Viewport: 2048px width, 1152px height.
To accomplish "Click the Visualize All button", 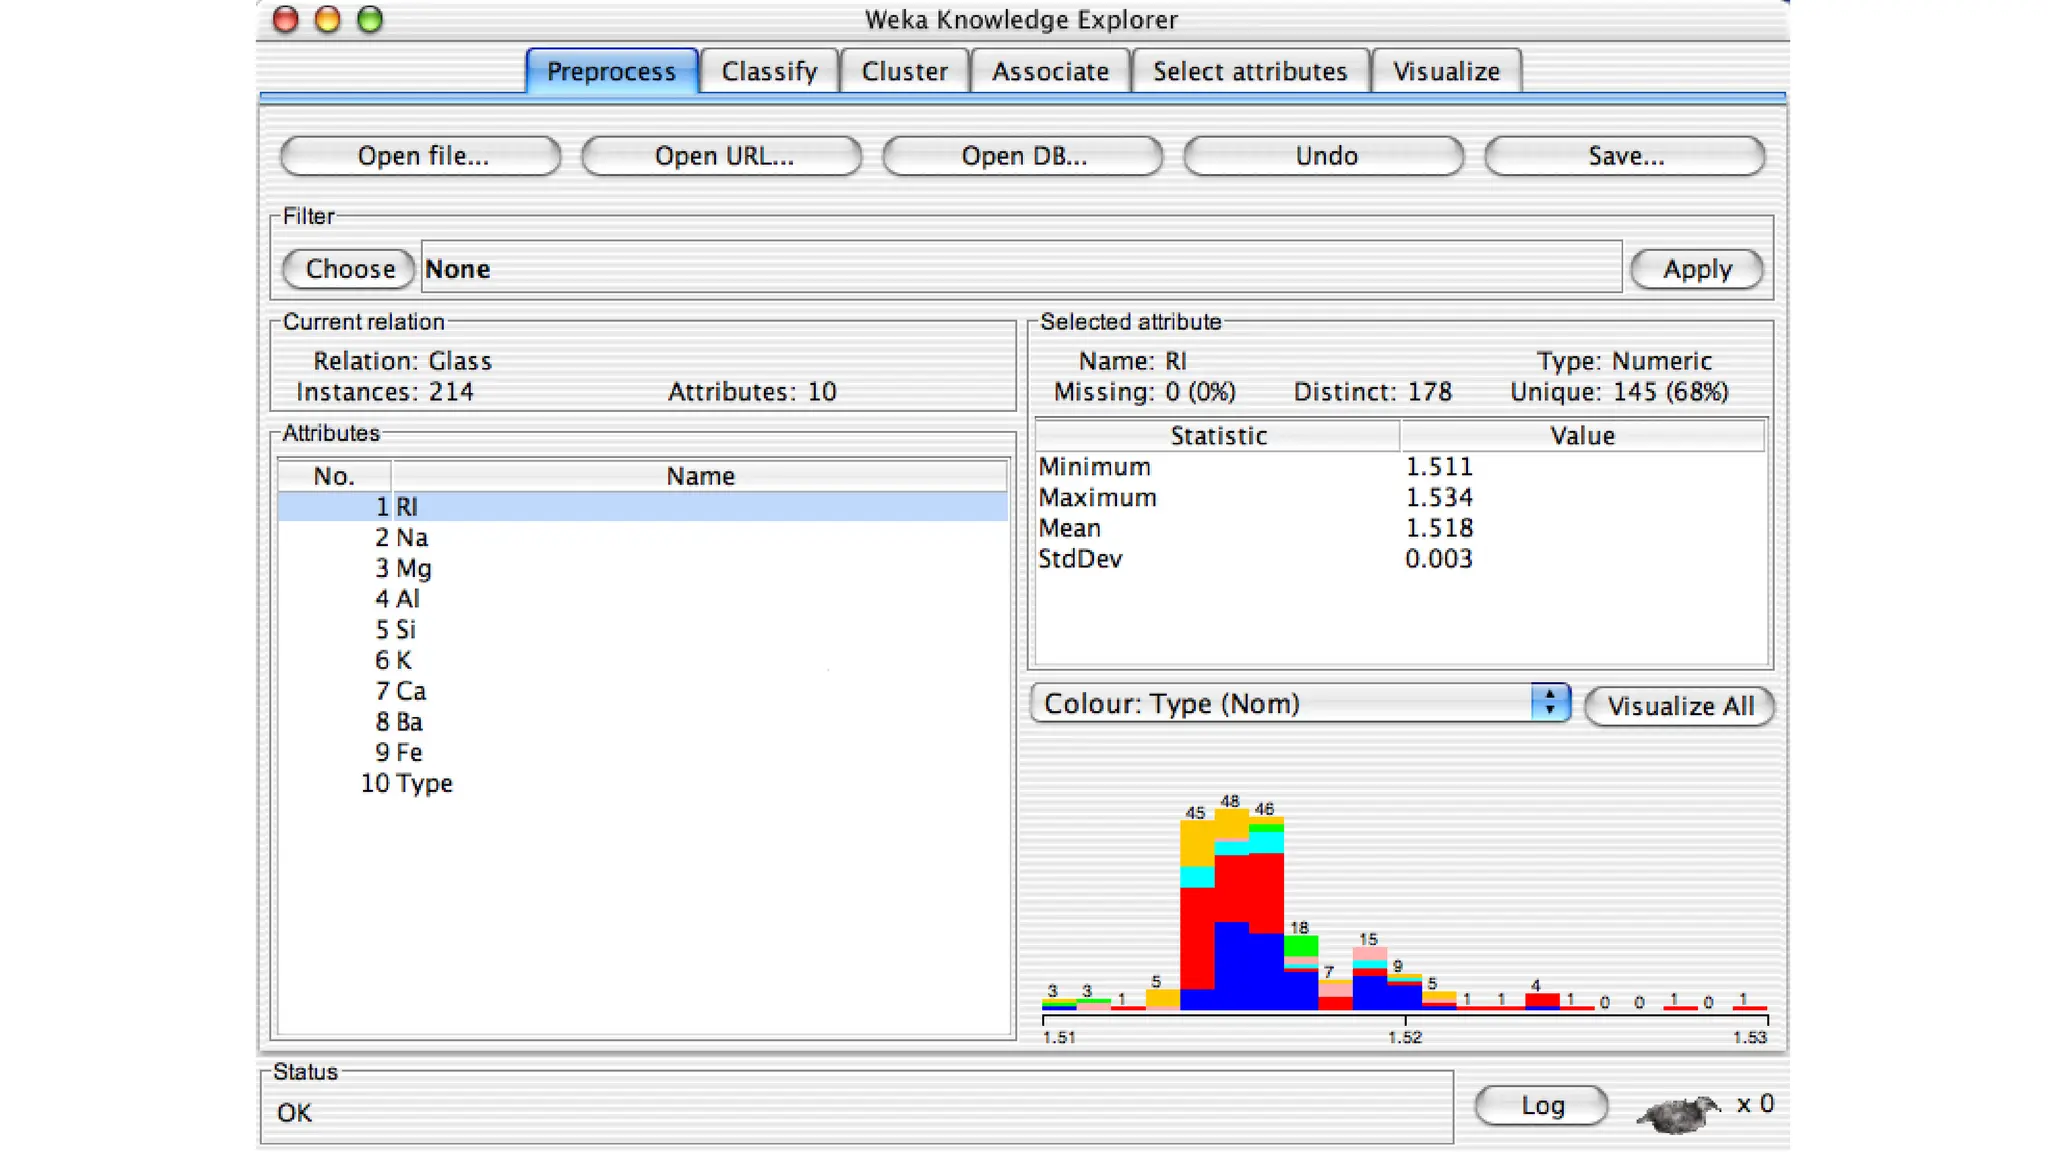I will pos(1679,706).
